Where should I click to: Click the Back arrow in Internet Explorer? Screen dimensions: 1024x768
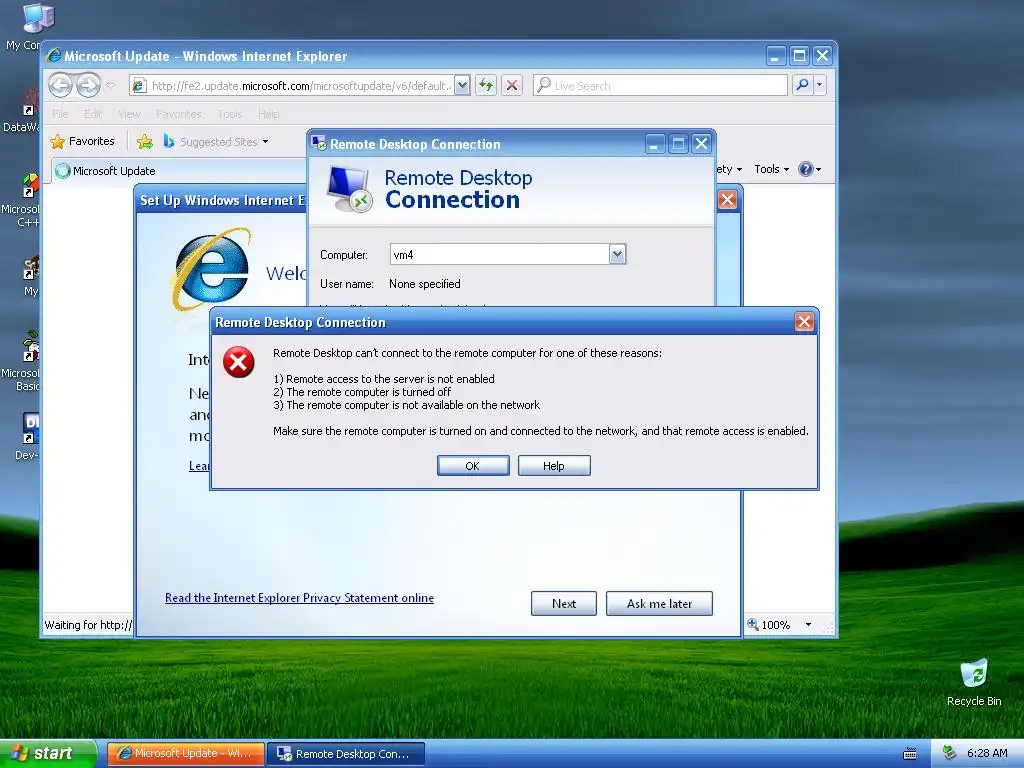coord(61,85)
